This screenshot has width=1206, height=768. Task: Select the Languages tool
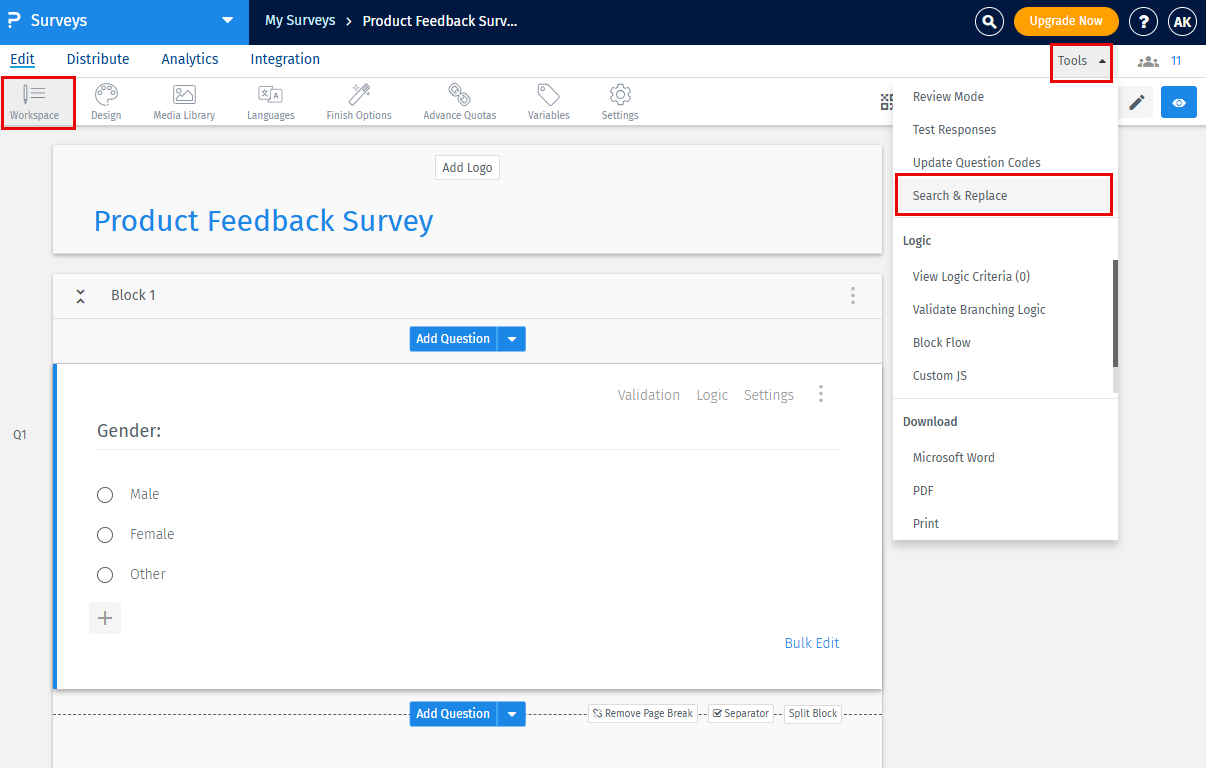pos(270,100)
